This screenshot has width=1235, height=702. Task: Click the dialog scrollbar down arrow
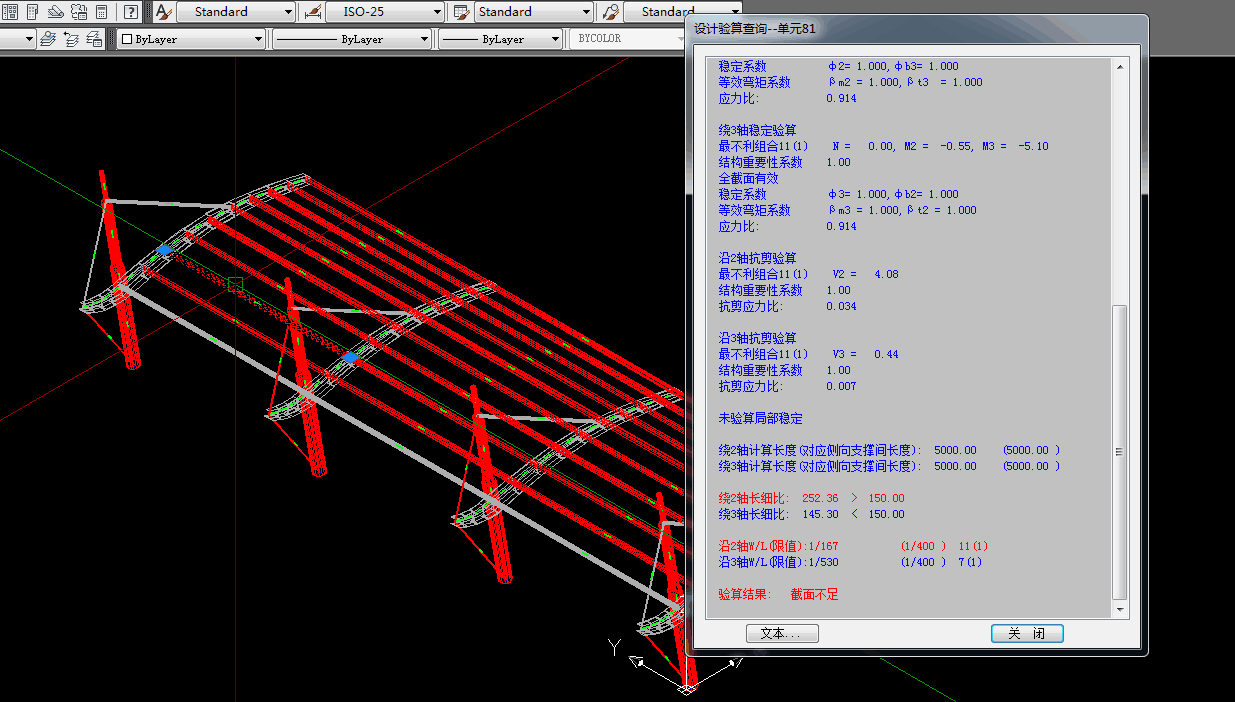coord(1119,609)
